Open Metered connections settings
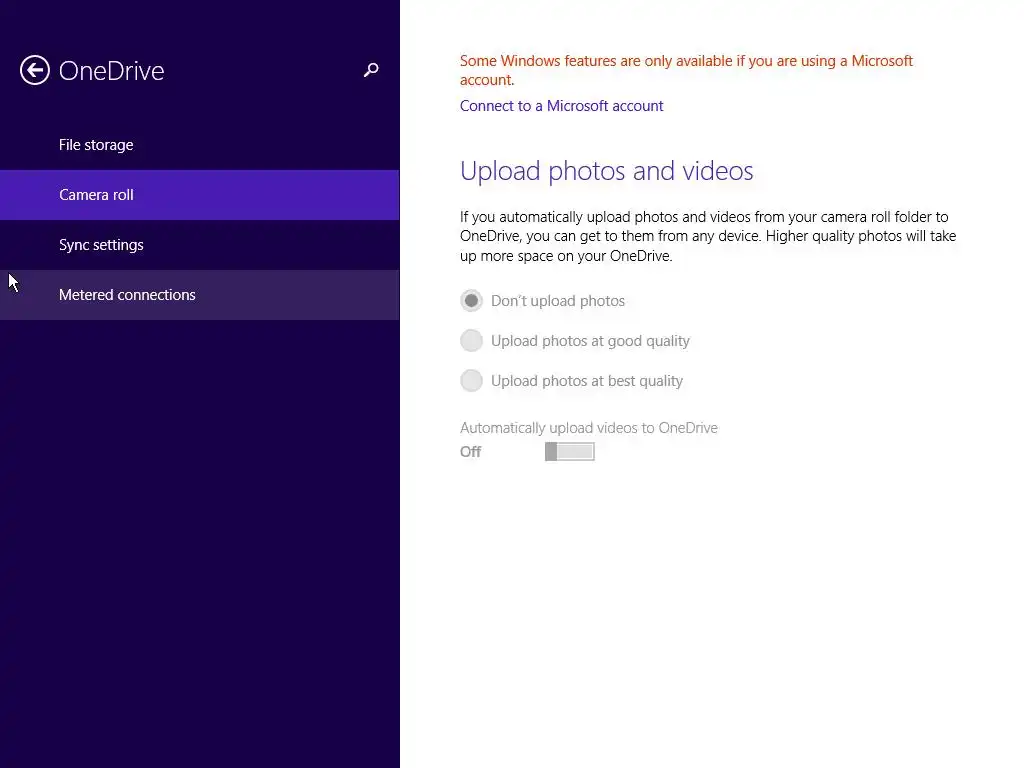The image size is (1024, 768). click(200, 295)
